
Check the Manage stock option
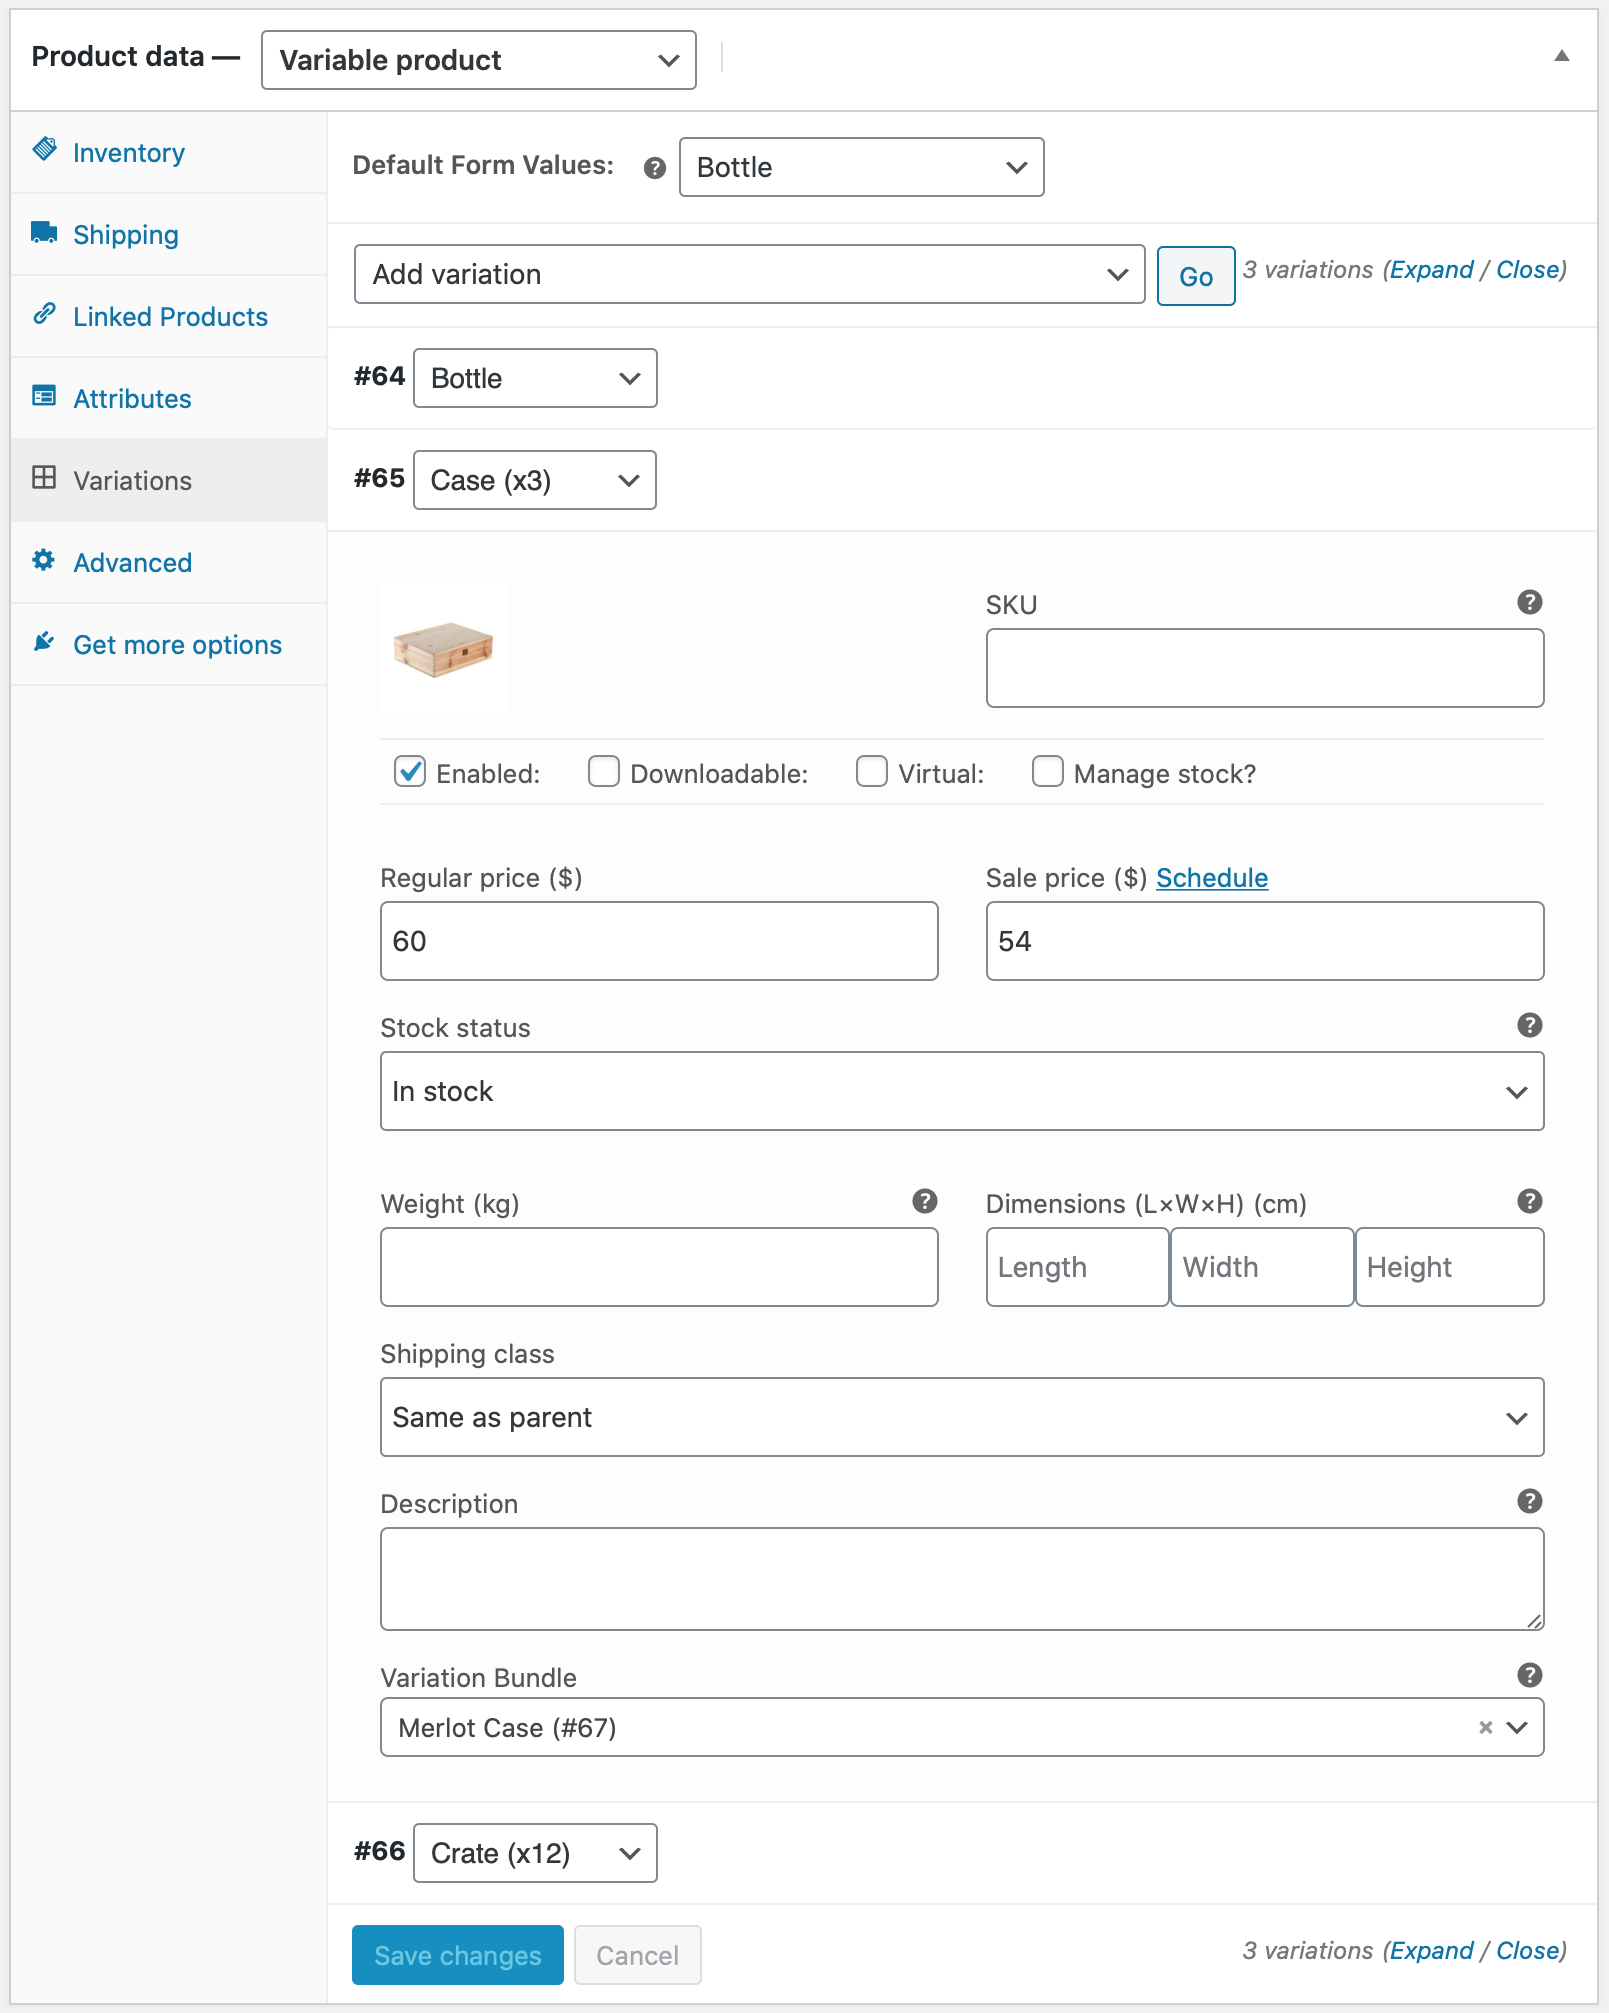(x=1047, y=772)
